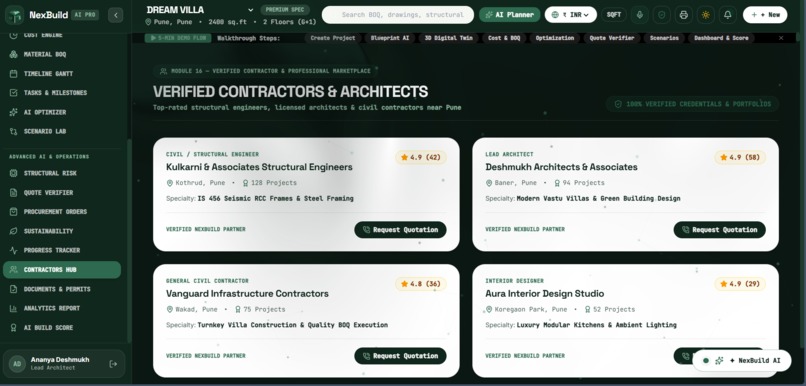806x386 pixels.
Task: Toggle the SQFT unit button
Action: click(x=614, y=15)
